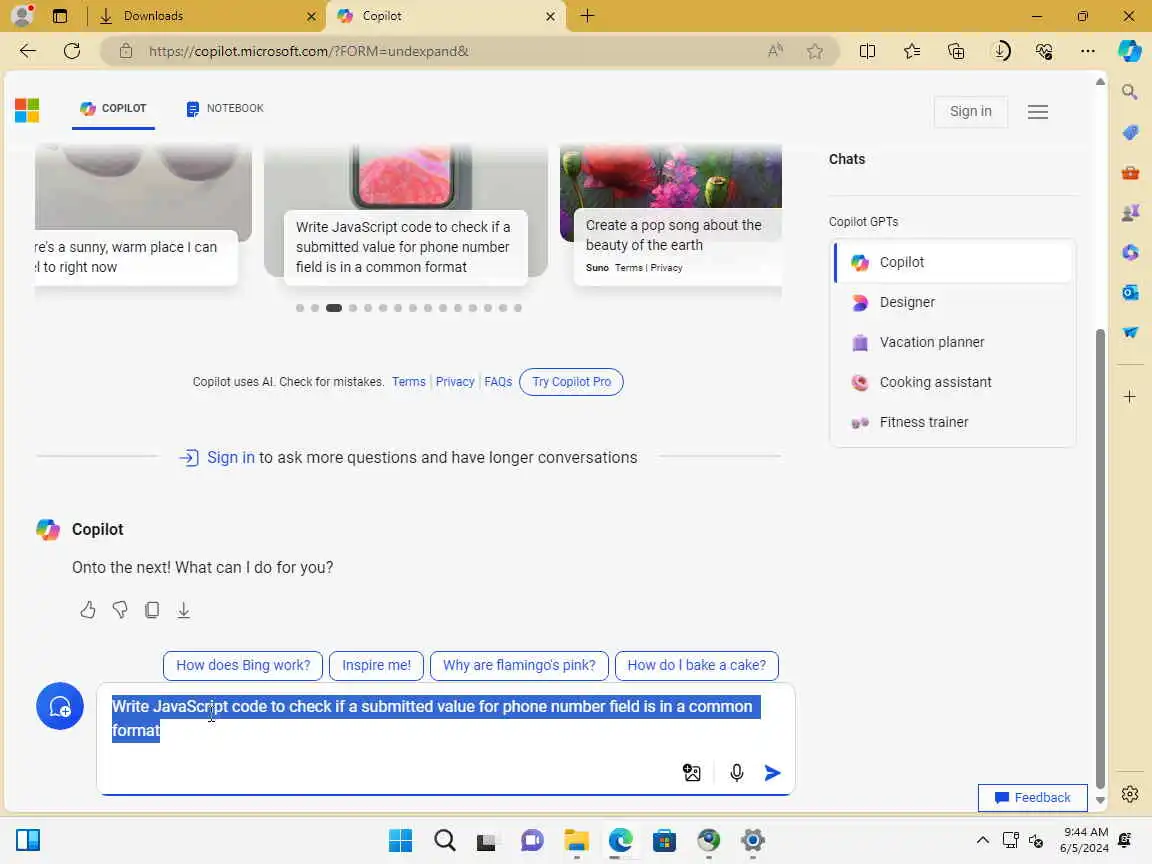This screenshot has height=864, width=1152.
Task: Click the Feedback button
Action: (x=1032, y=798)
